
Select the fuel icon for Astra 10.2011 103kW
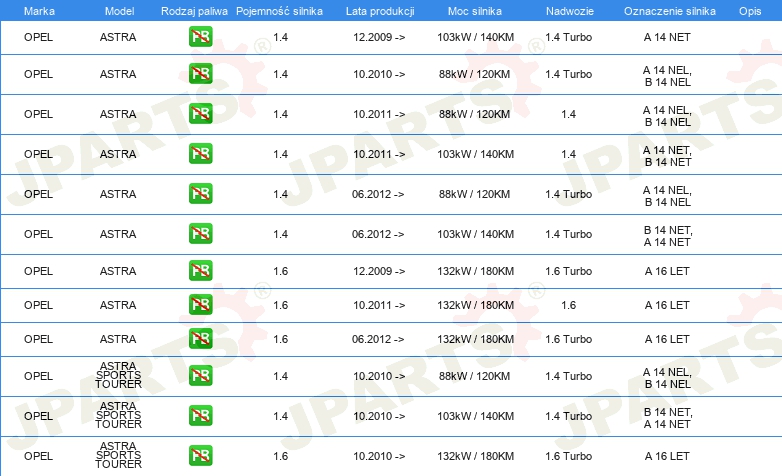200,154
